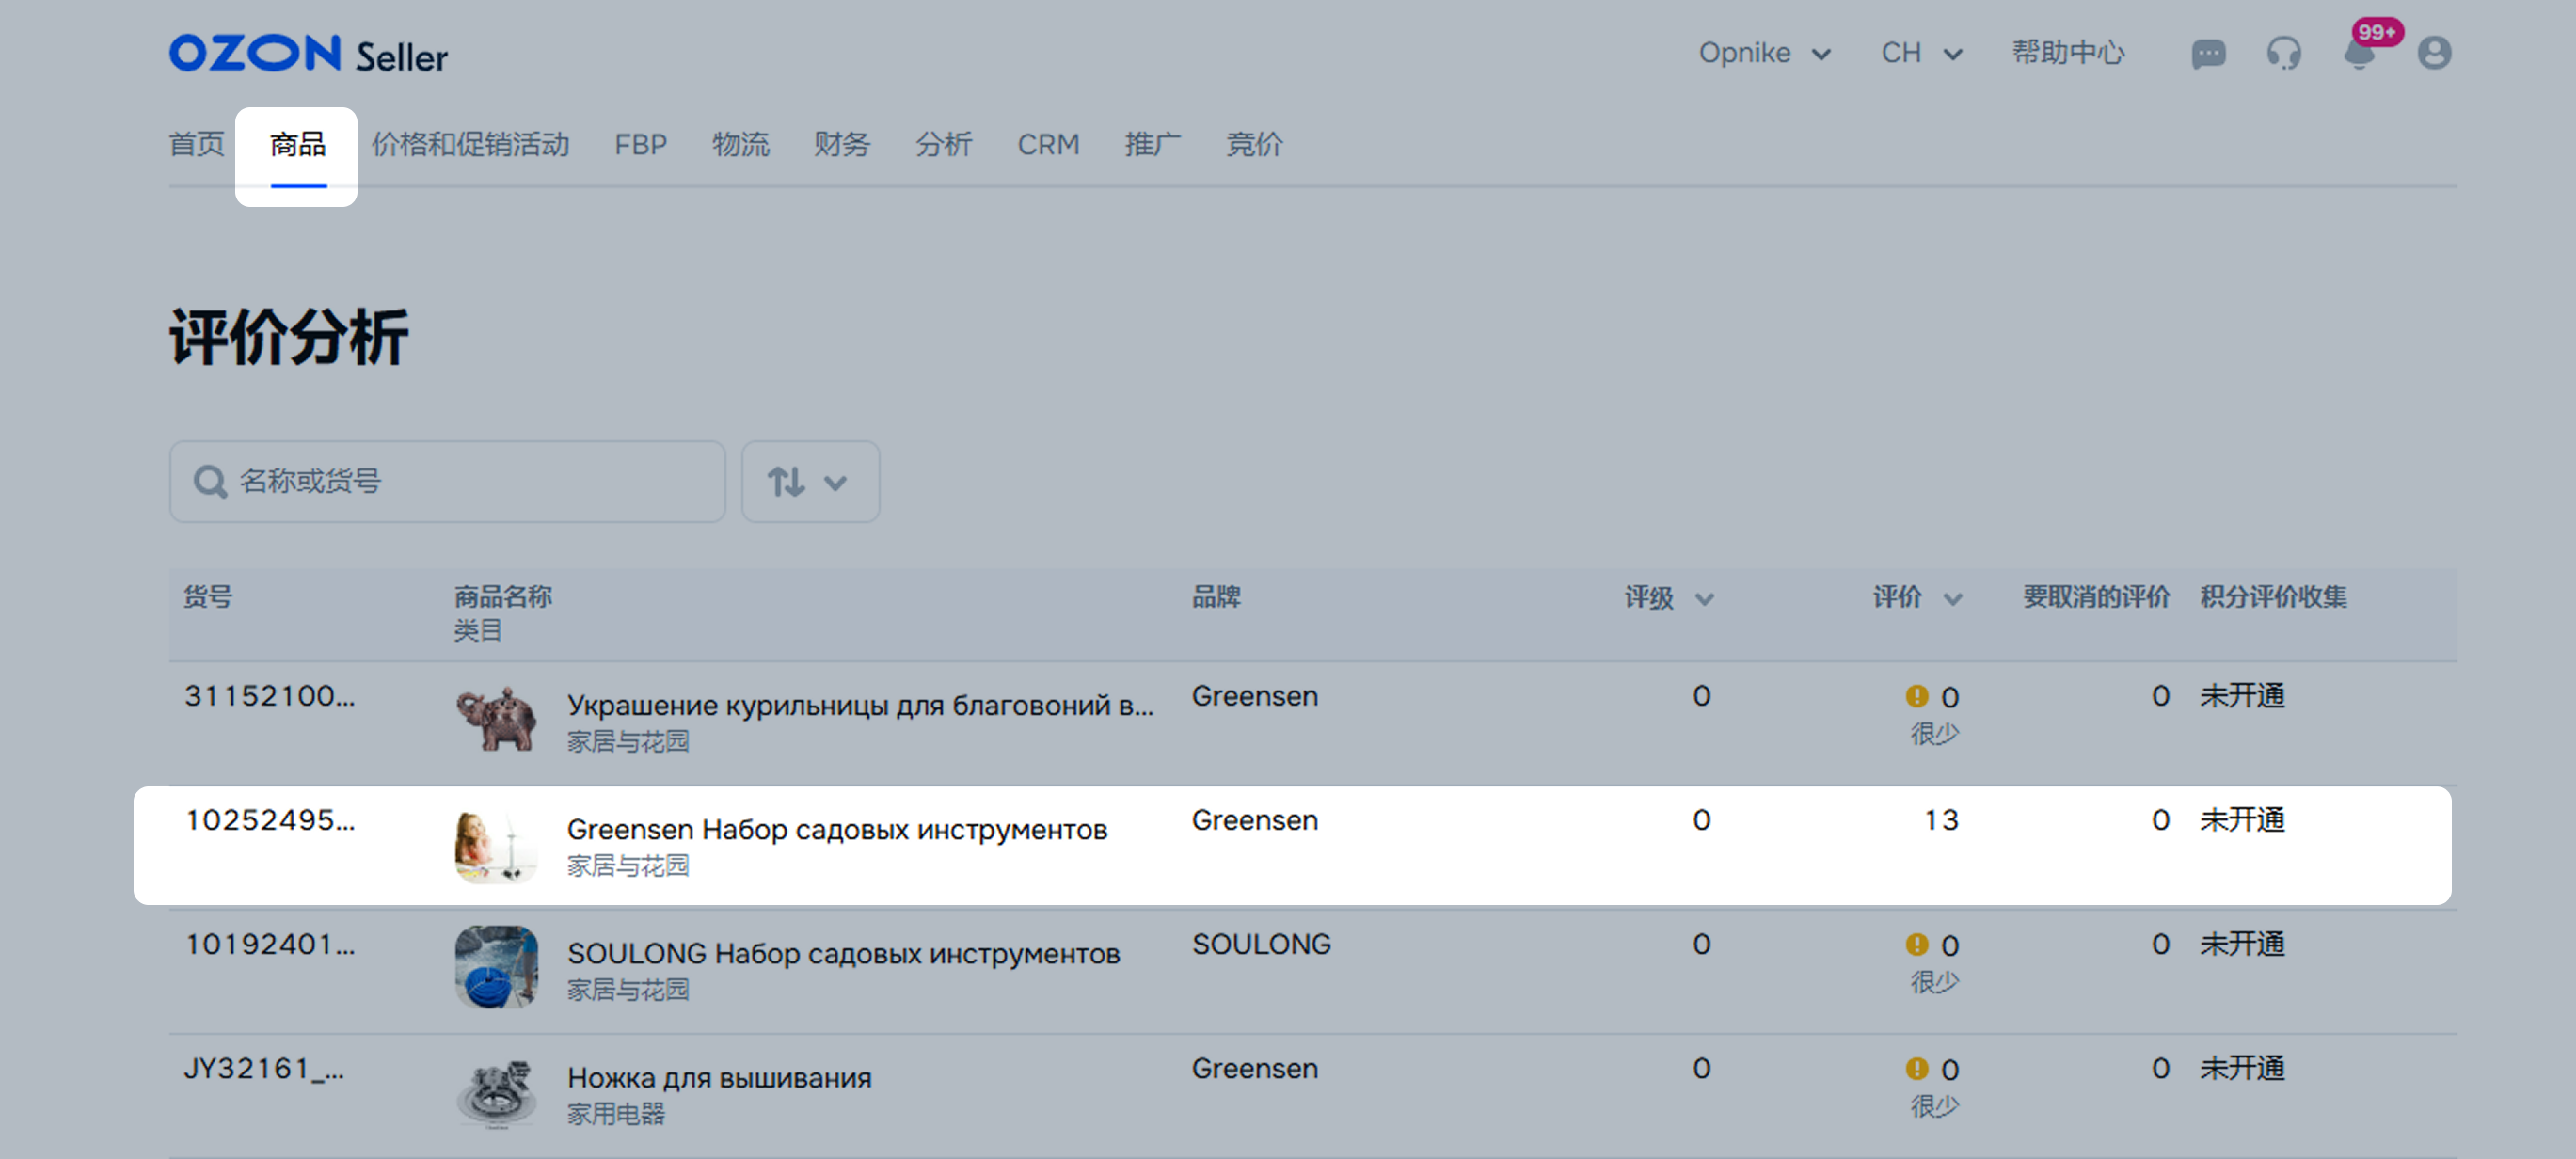This screenshot has width=2576, height=1159.
Task: Click warning icon in JY32161 row
Action: (x=1916, y=1068)
